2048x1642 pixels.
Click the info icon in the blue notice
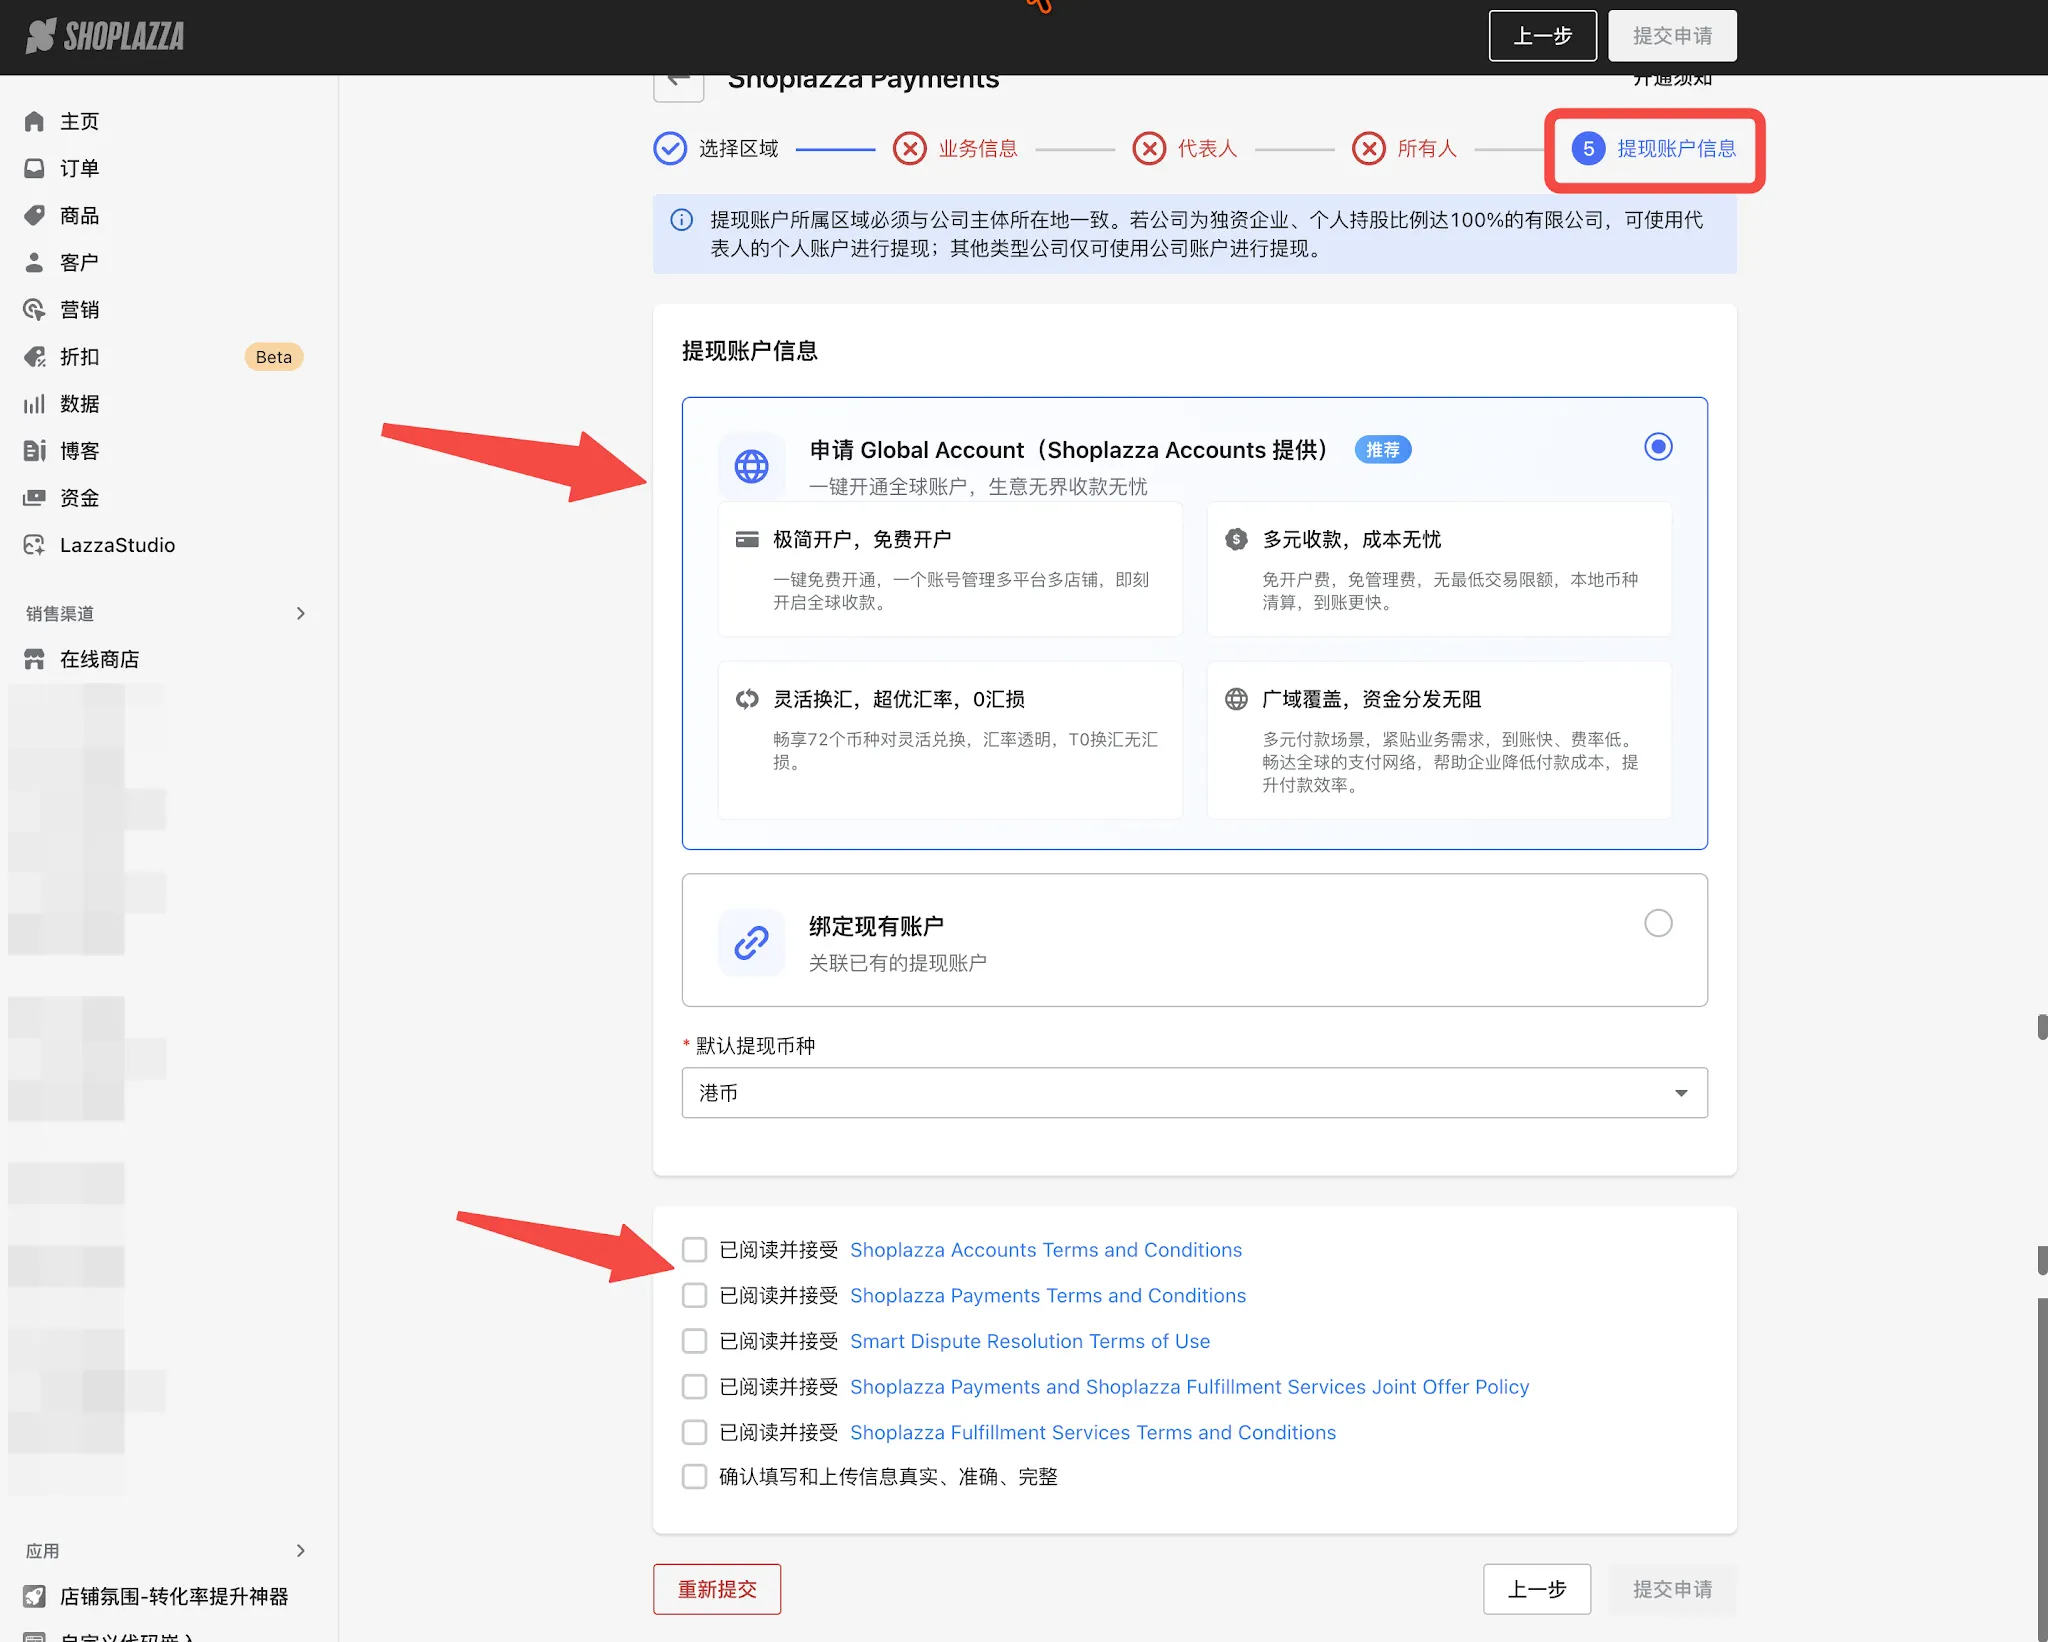681,220
